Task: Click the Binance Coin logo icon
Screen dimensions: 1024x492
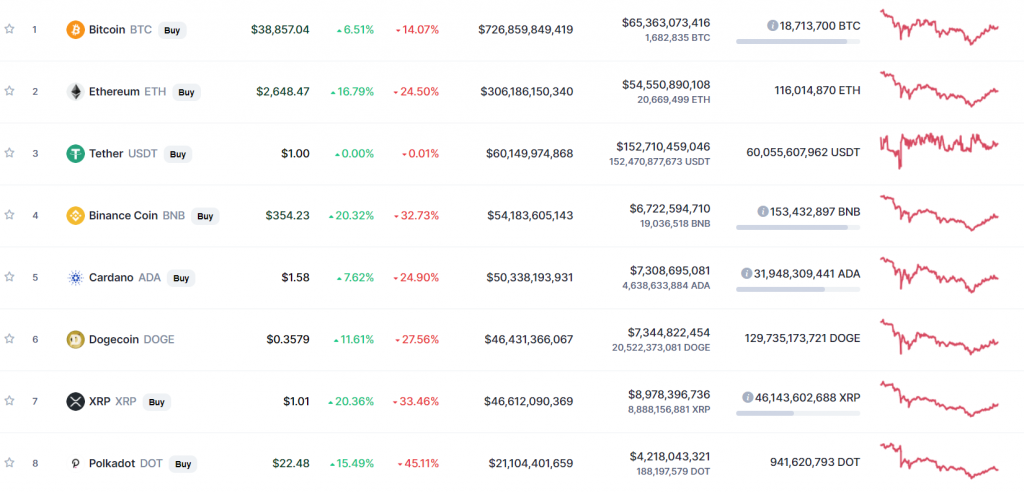Action: pyautogui.click(x=75, y=215)
